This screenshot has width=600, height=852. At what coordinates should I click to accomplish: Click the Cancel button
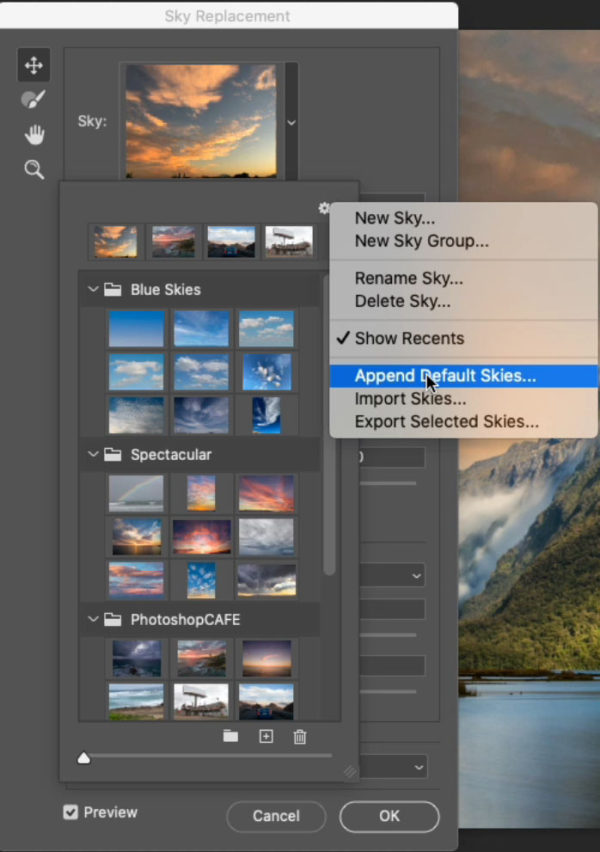276,816
